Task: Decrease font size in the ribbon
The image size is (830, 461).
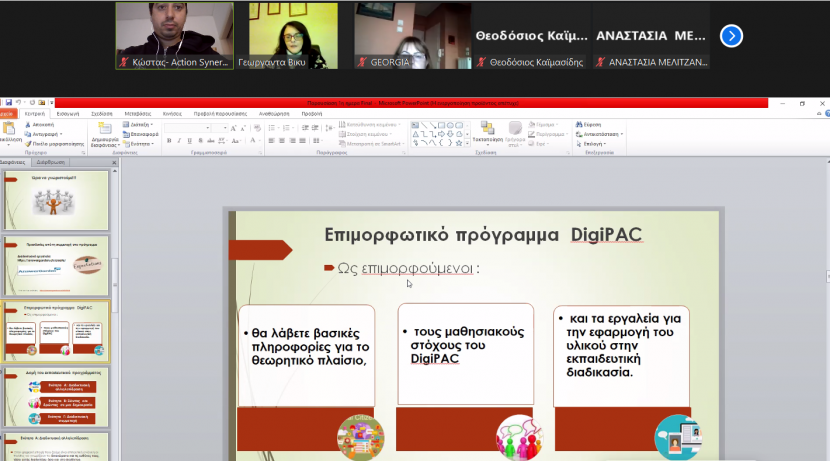Action: [x=243, y=128]
